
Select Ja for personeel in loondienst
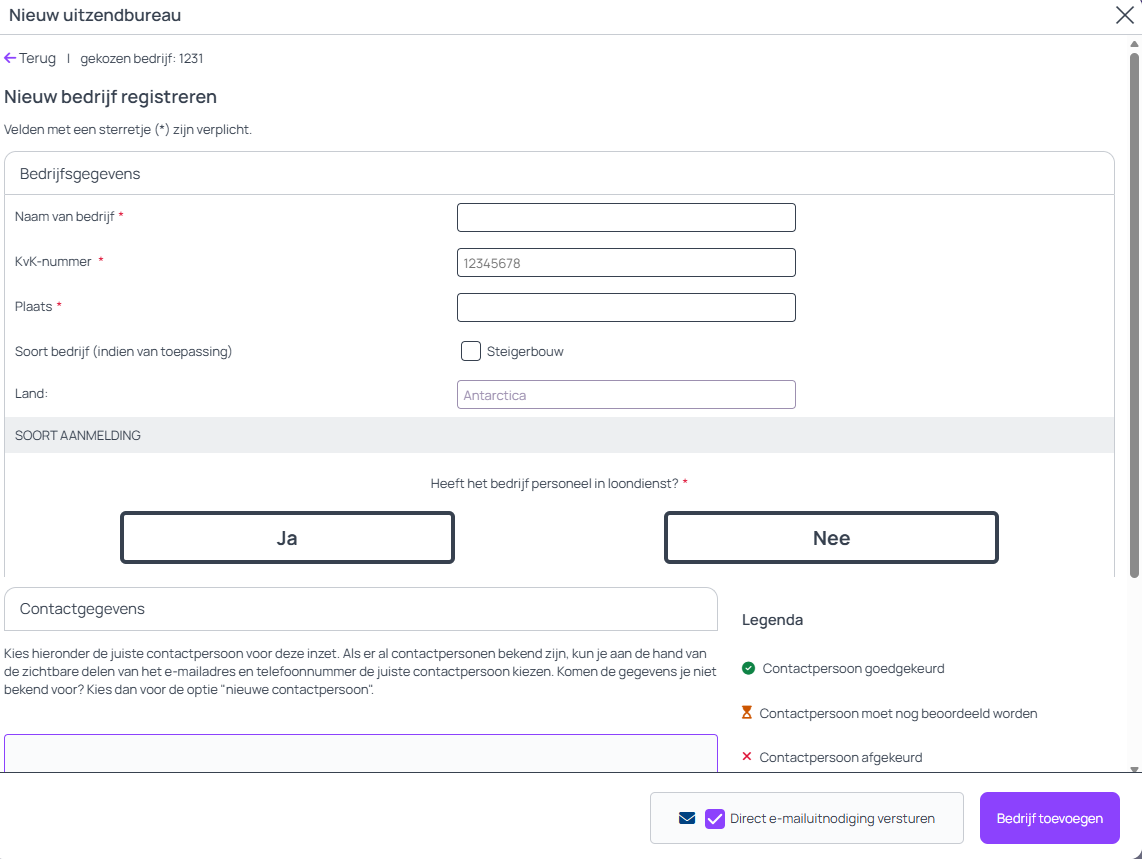click(287, 538)
